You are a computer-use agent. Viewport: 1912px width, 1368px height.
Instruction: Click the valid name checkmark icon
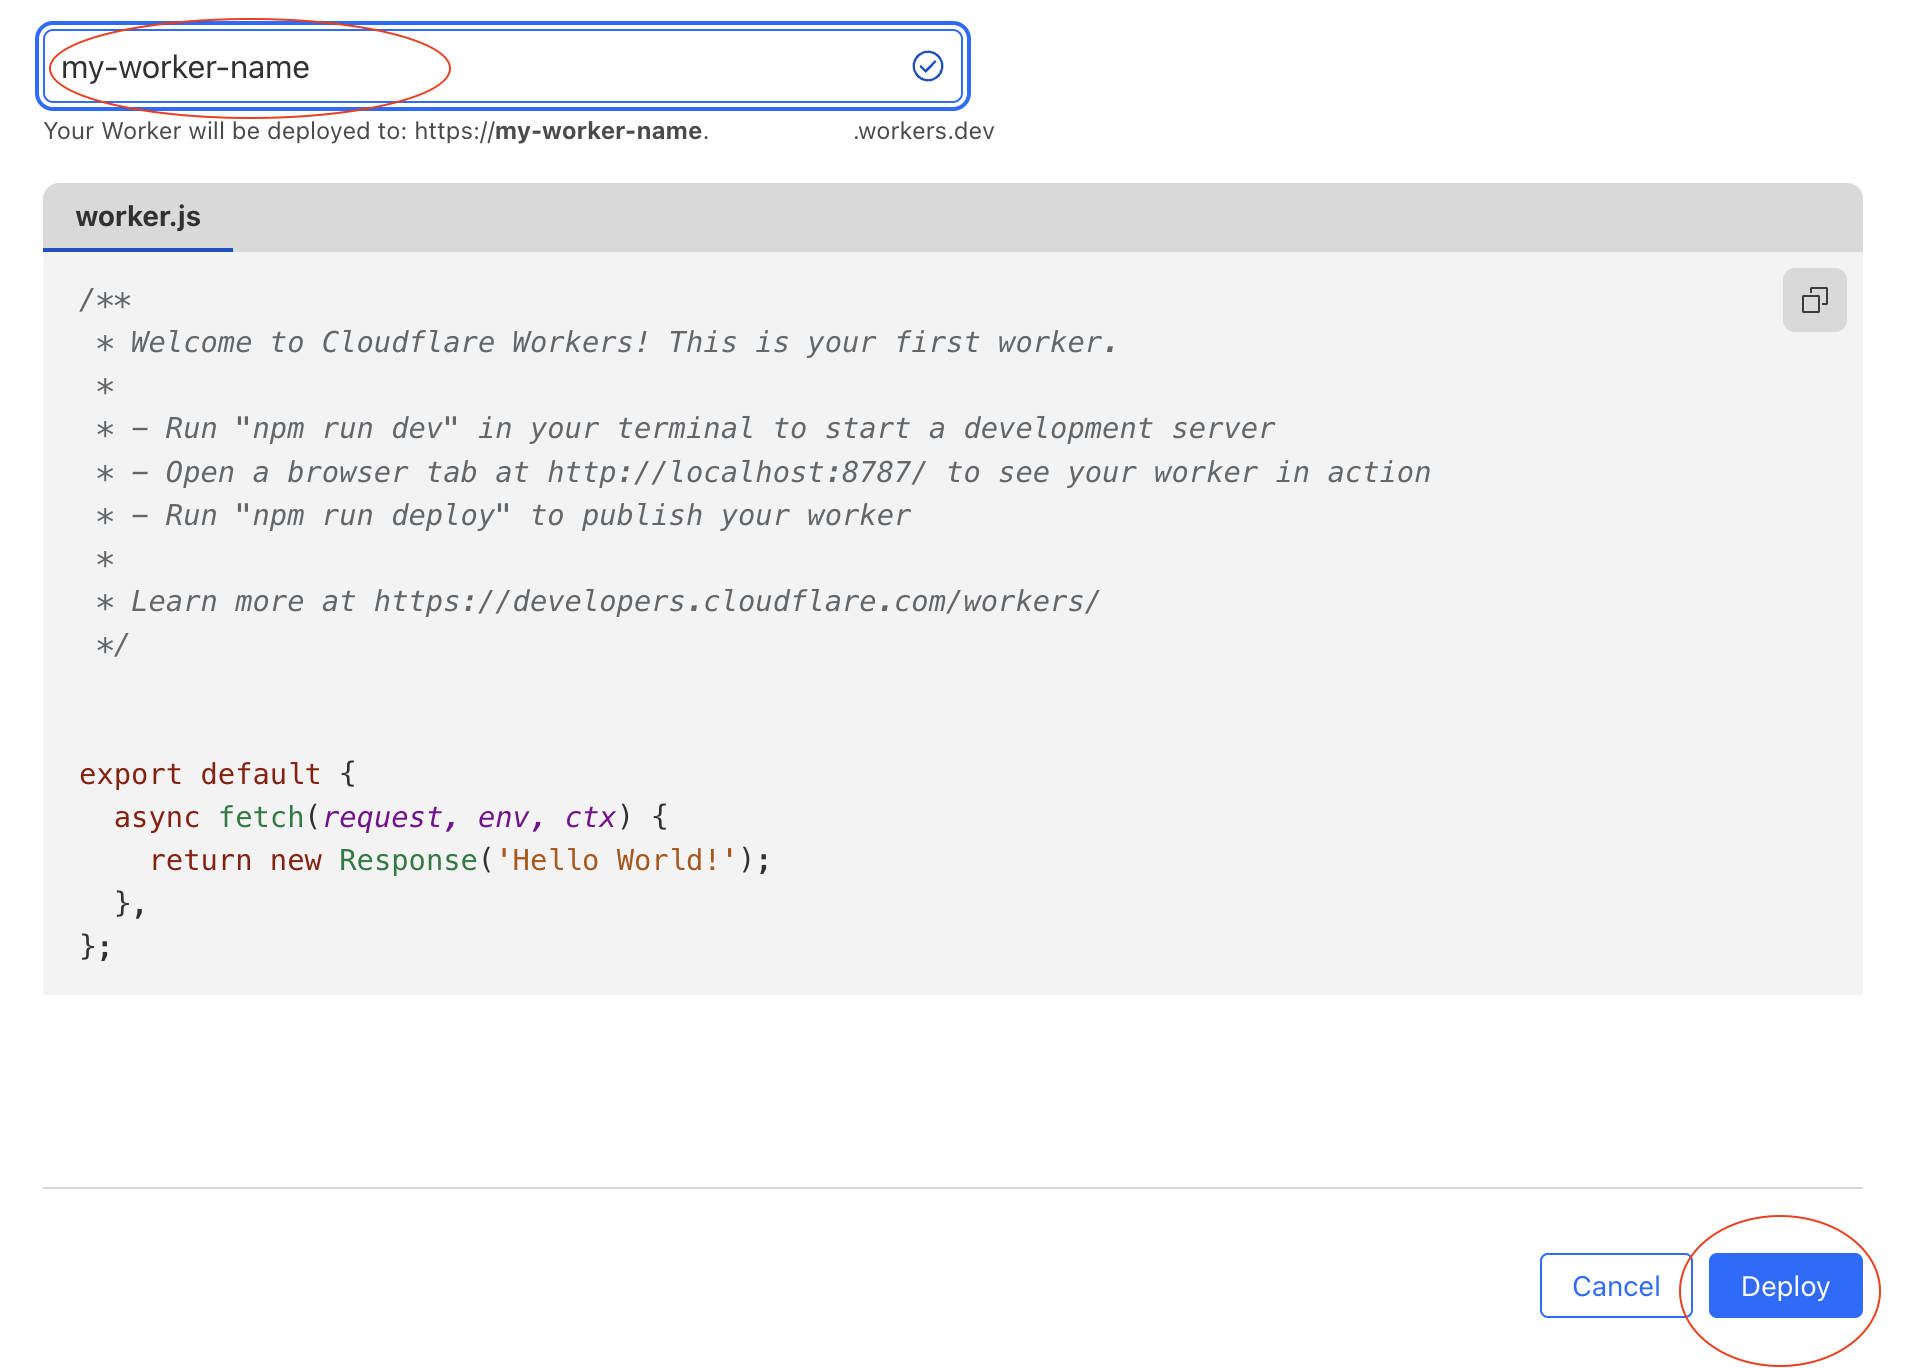[927, 67]
